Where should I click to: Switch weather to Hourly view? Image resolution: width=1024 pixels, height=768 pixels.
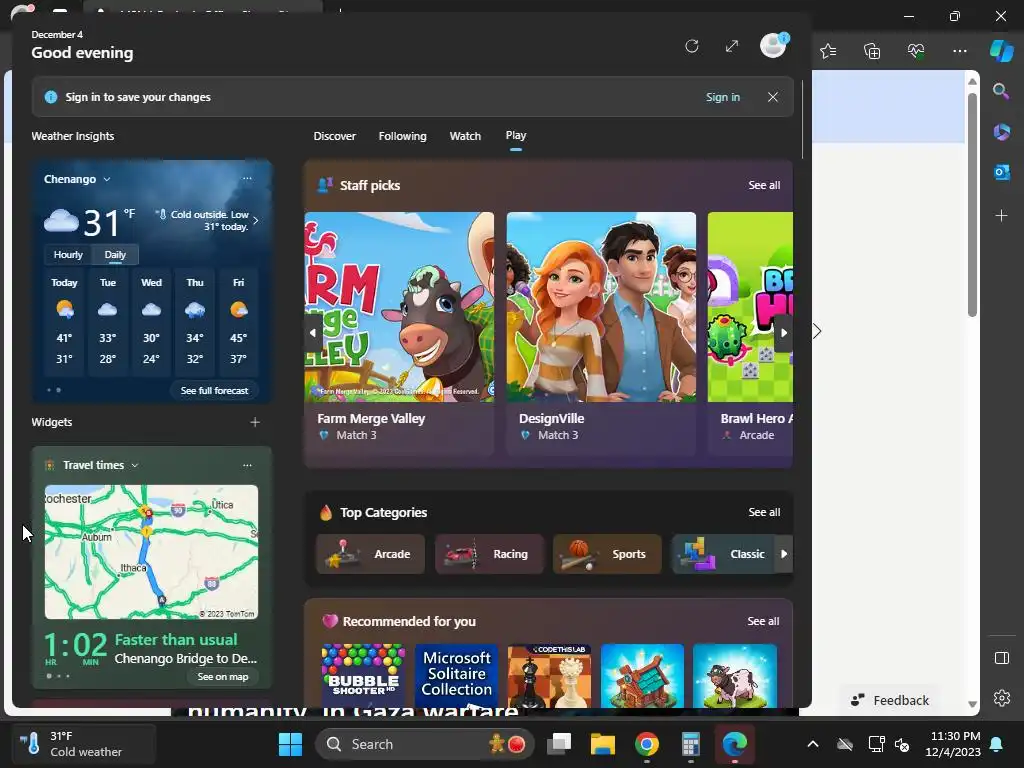(x=68, y=255)
